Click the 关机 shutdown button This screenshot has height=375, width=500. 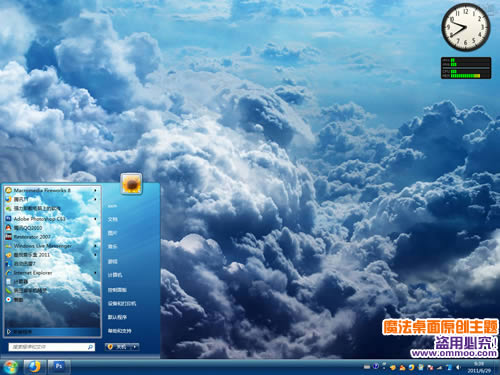coord(118,347)
